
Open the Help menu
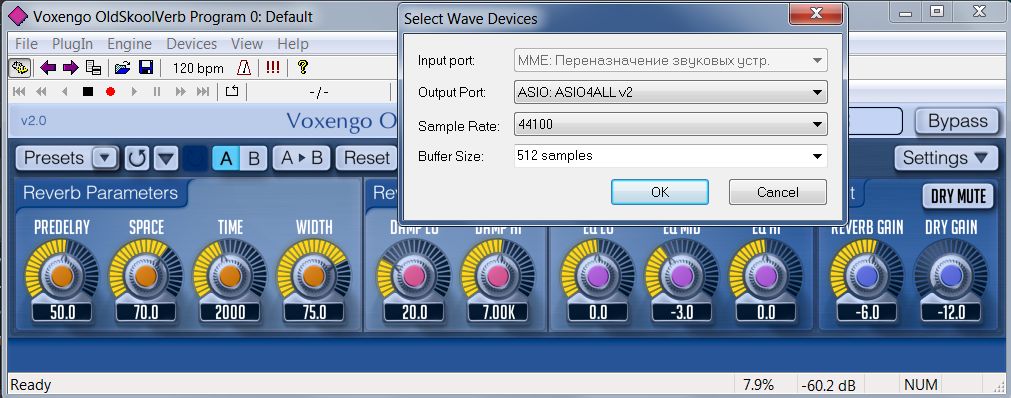(293, 44)
